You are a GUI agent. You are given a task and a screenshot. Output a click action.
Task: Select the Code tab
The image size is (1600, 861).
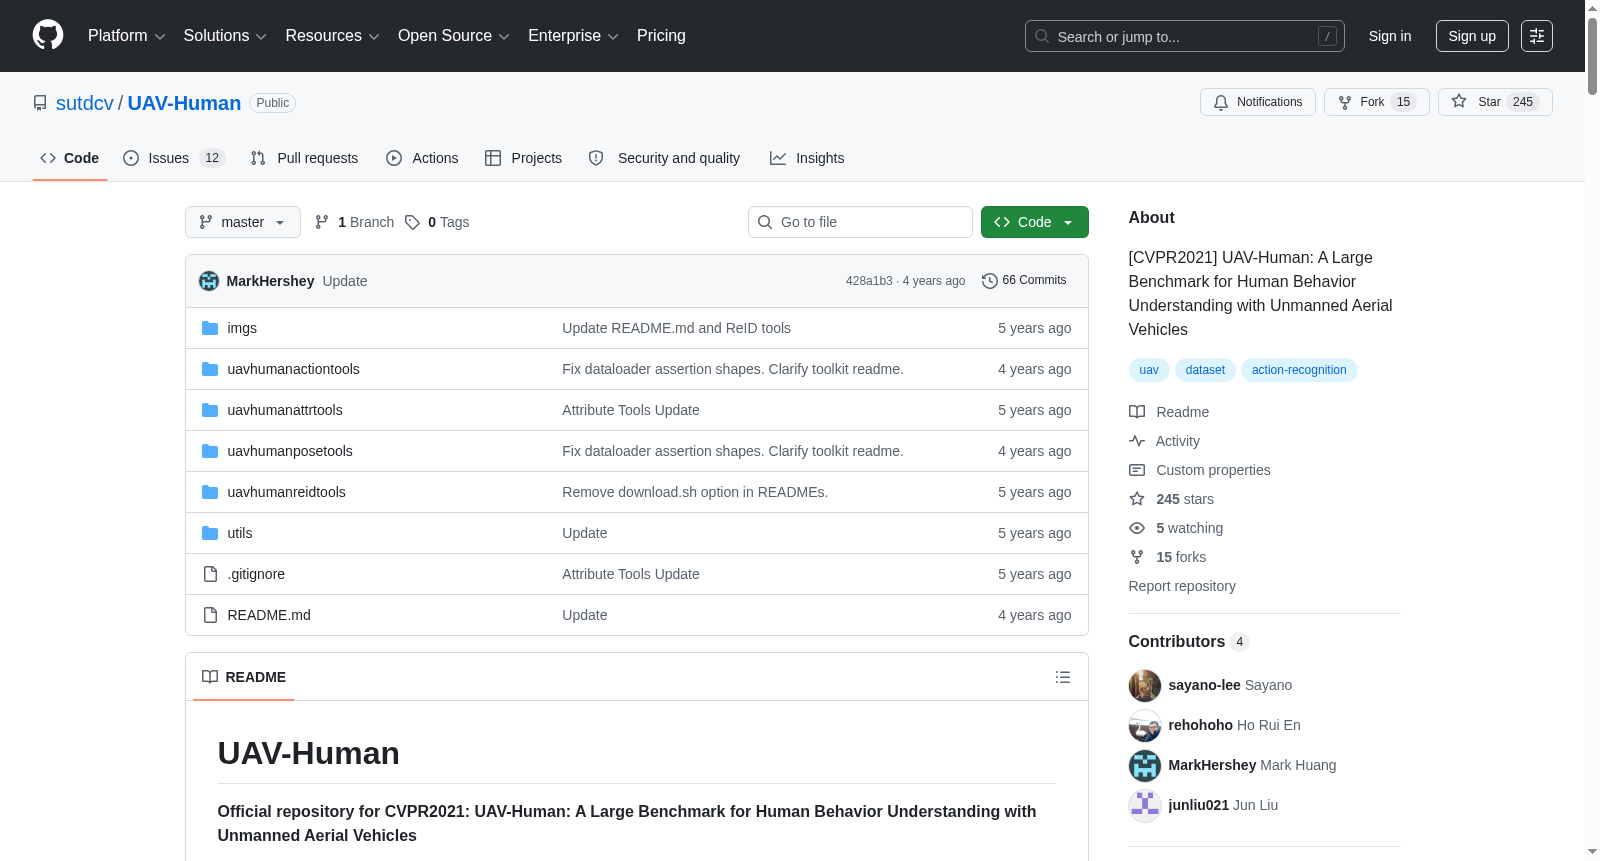click(69, 158)
